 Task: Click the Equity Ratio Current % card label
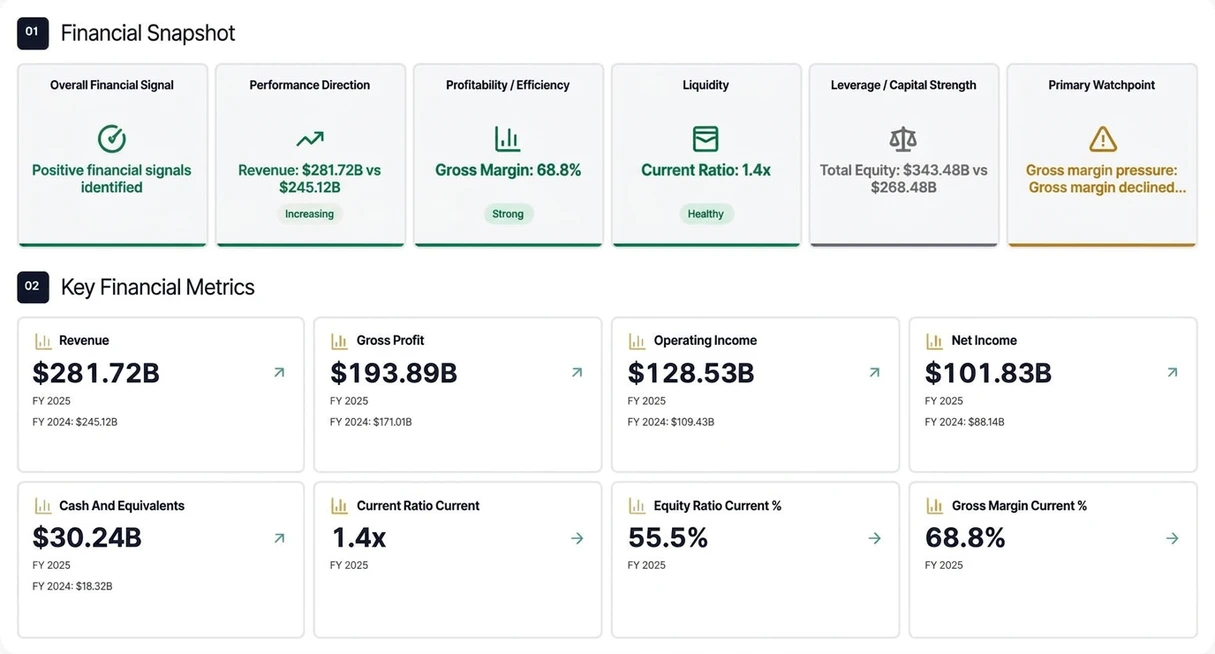click(718, 506)
